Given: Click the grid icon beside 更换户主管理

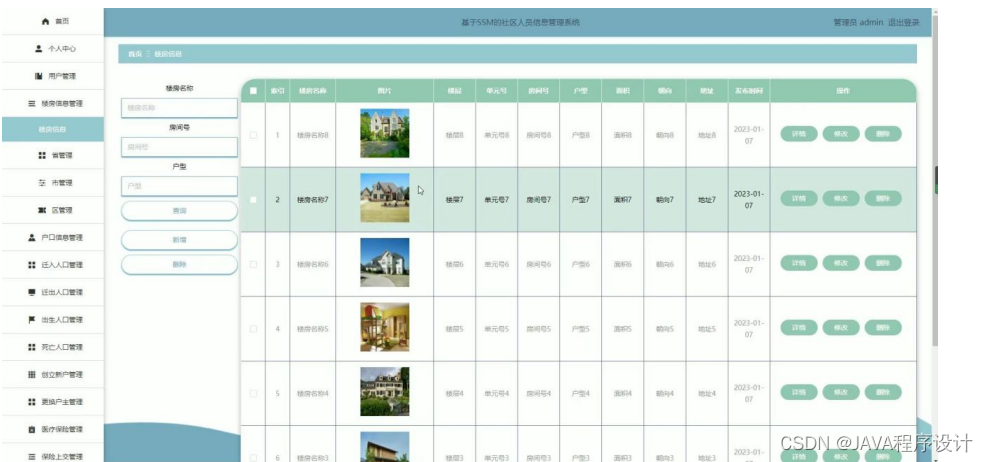Looking at the screenshot, I should 32,401.
